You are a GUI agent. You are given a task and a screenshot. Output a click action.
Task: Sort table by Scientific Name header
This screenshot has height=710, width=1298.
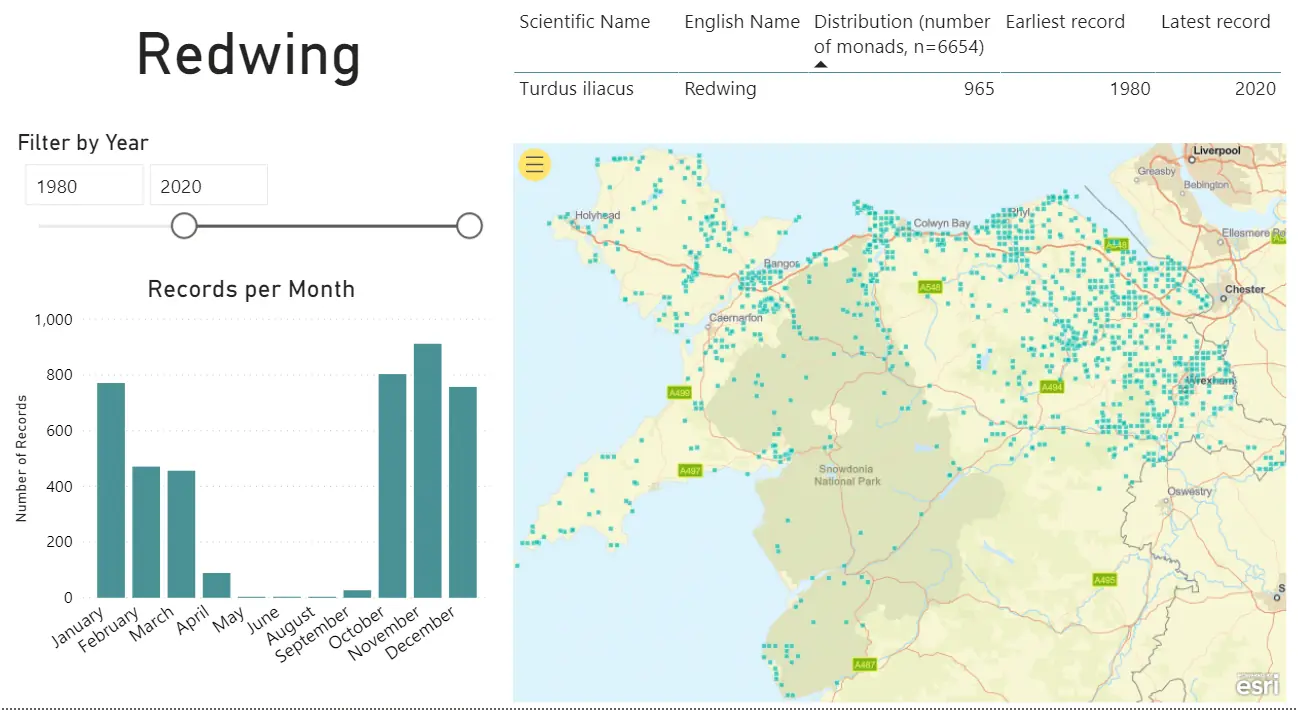coord(584,22)
